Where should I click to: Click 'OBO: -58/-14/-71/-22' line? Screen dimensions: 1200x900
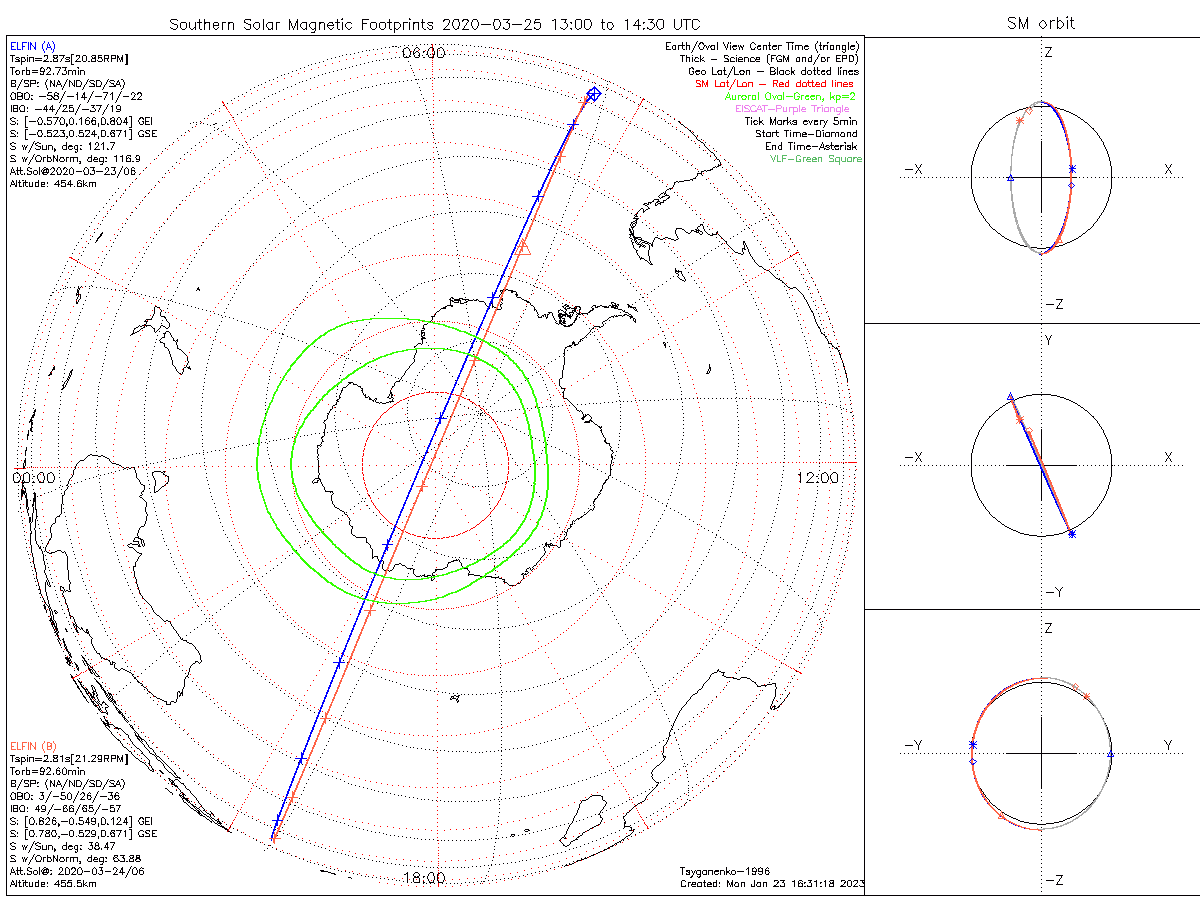point(76,96)
